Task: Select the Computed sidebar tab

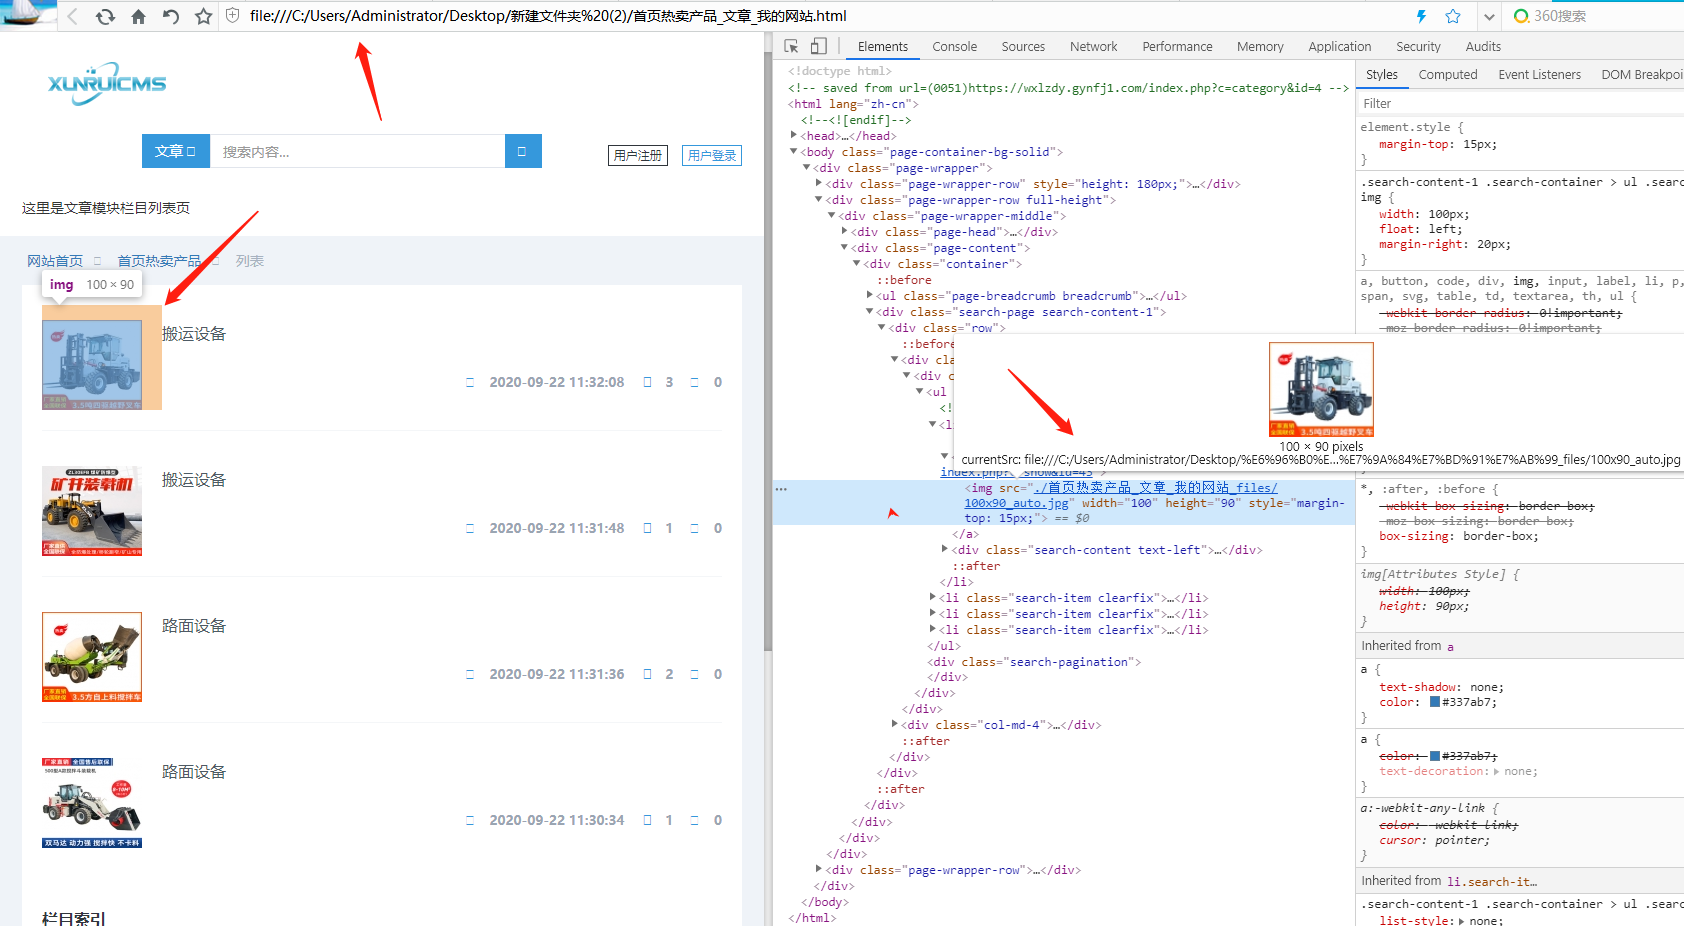Action: tap(1447, 74)
